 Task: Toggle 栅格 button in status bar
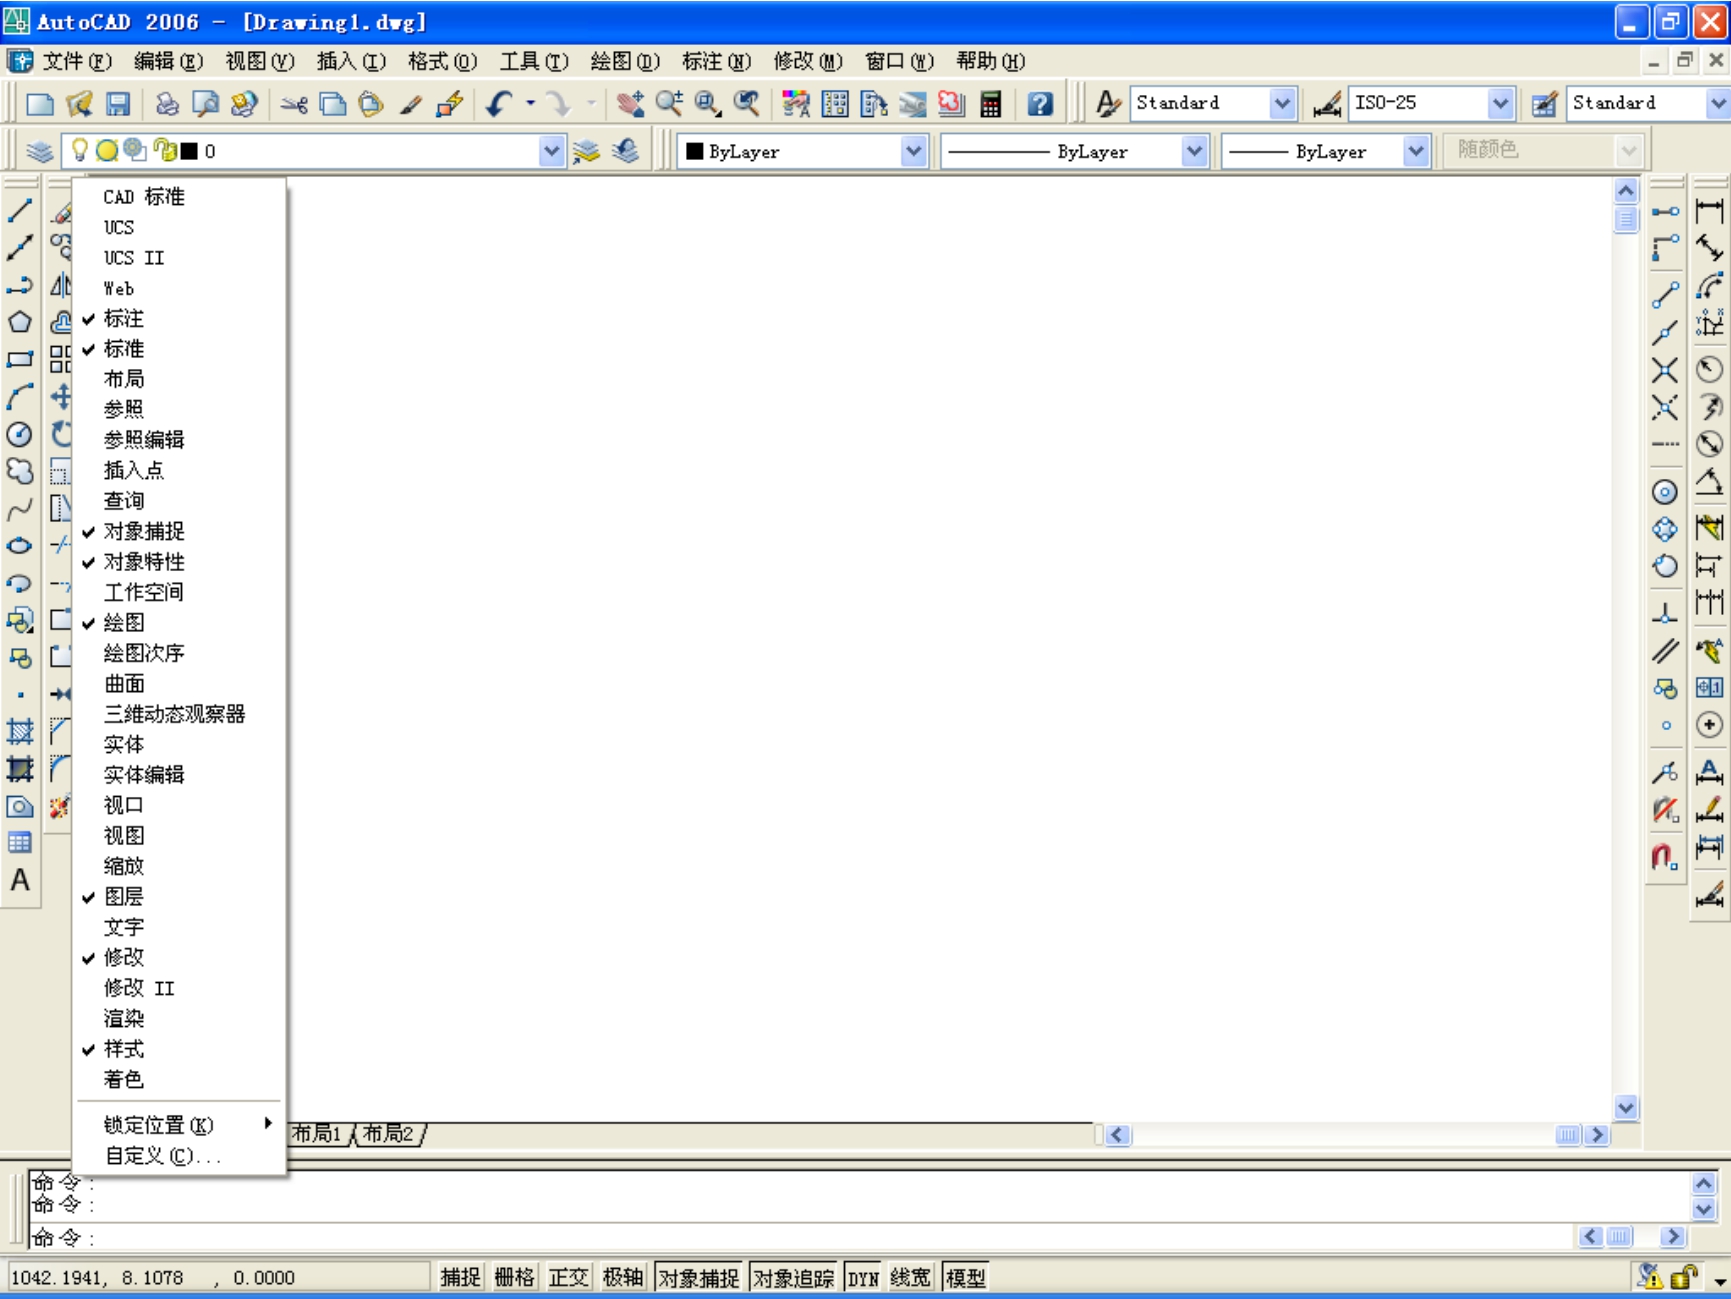pyautogui.click(x=514, y=1277)
